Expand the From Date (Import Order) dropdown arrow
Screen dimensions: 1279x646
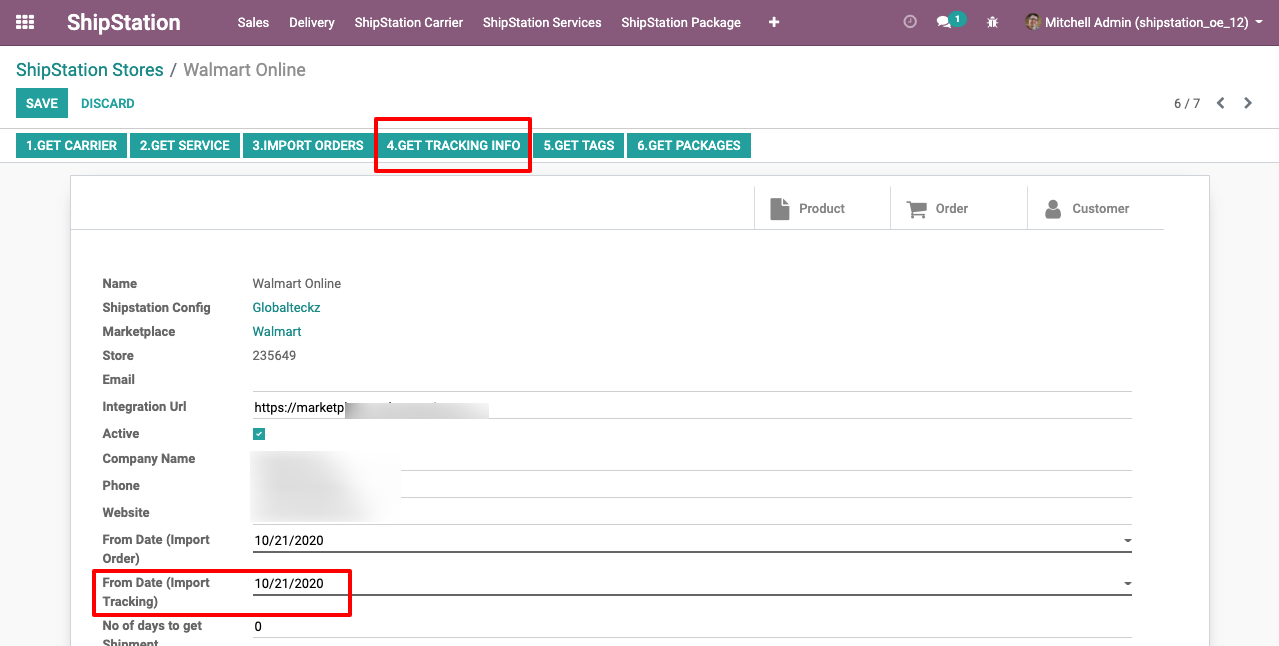1127,541
